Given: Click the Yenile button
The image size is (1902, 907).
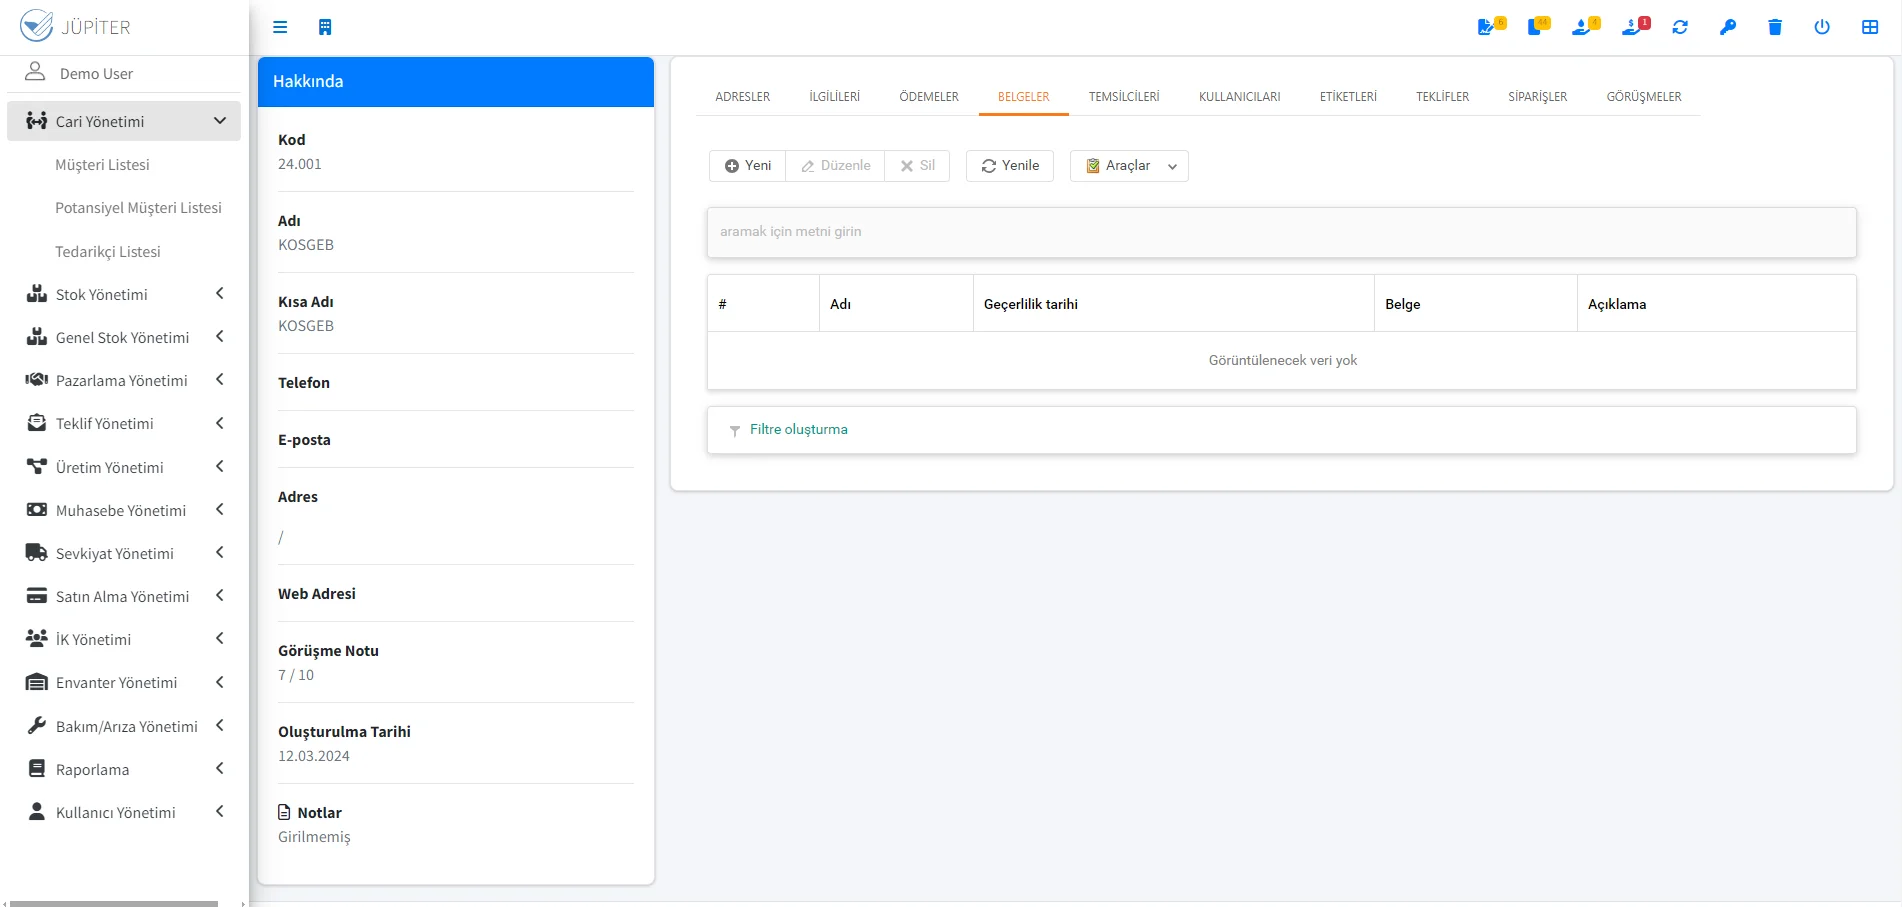Looking at the screenshot, I should [1010, 166].
